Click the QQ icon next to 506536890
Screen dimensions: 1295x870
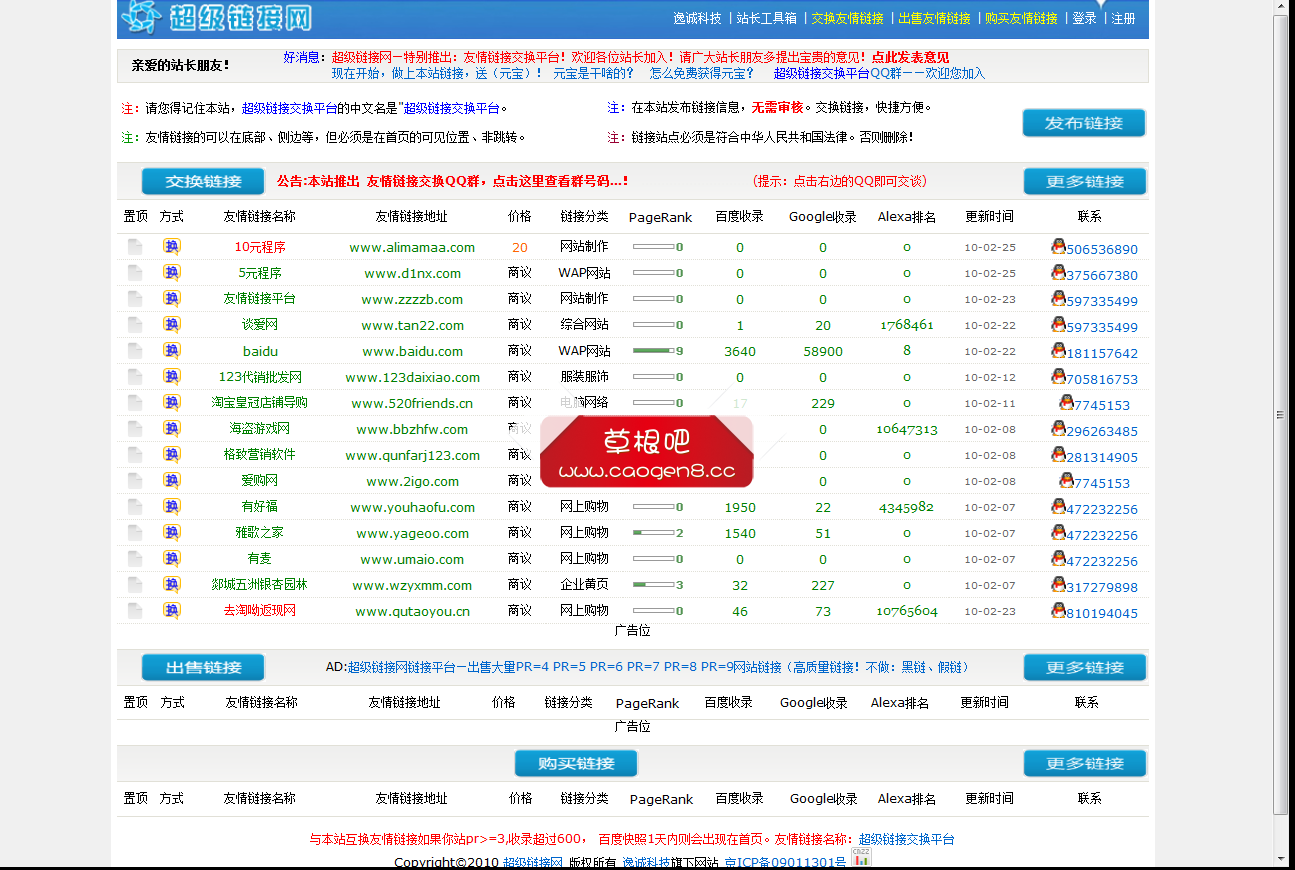[1057, 247]
